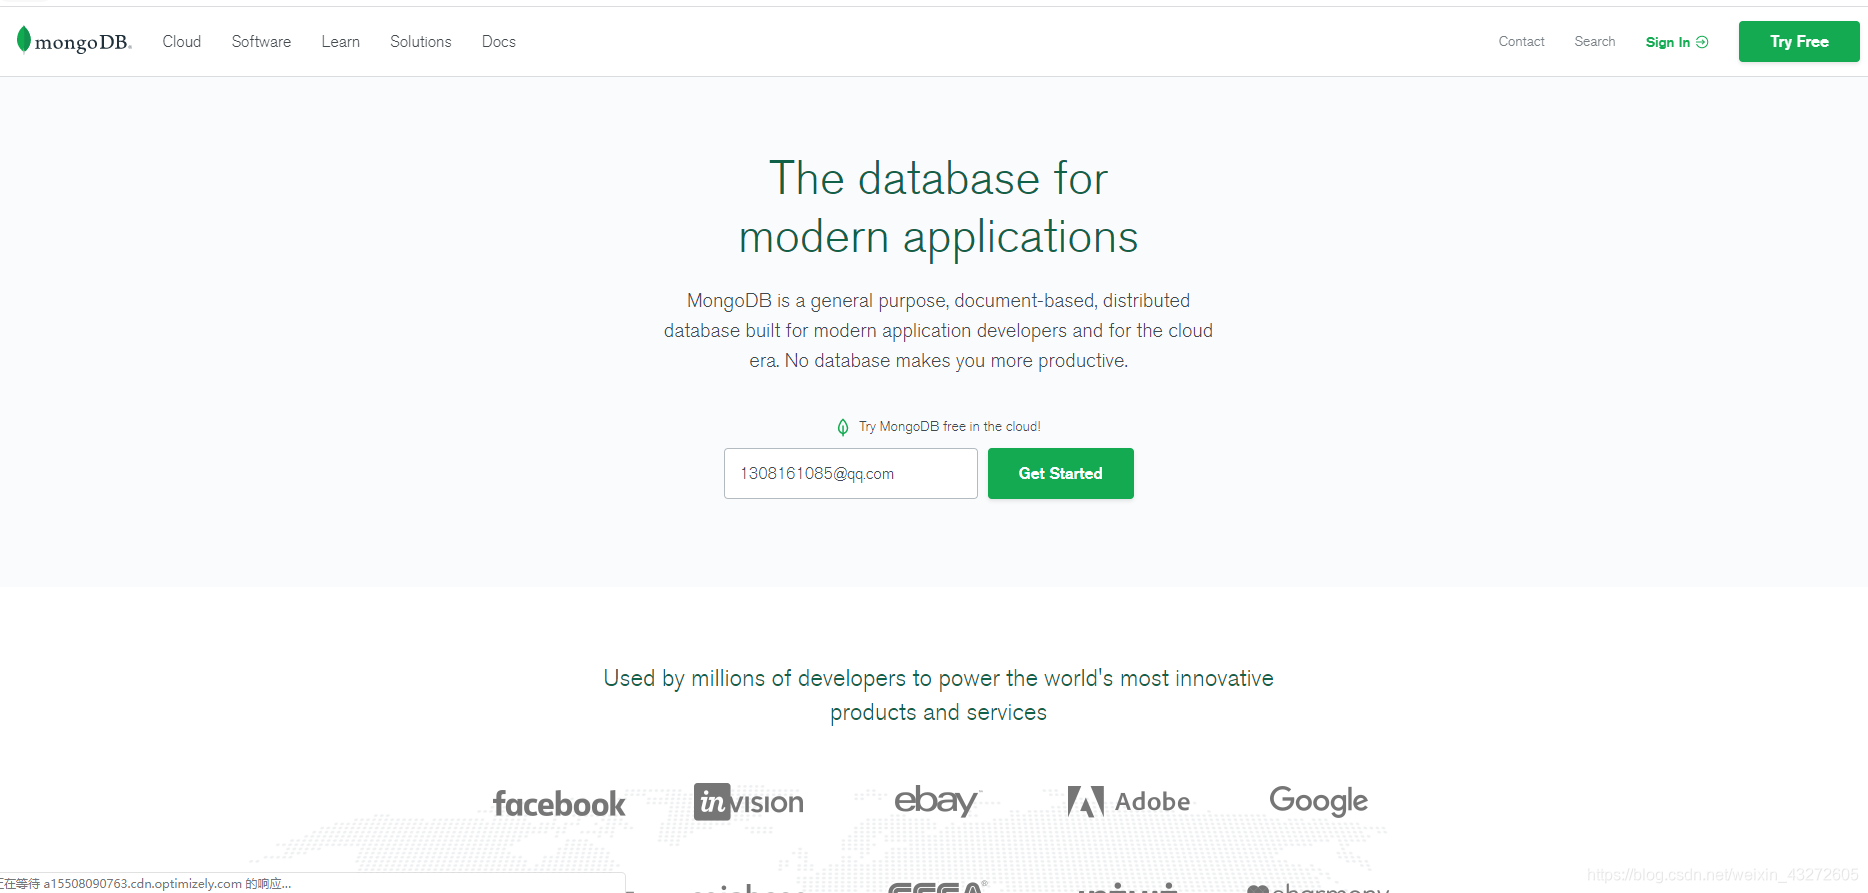The height and width of the screenshot is (893, 1868).
Task: Open Search in the header
Action: click(x=1595, y=42)
